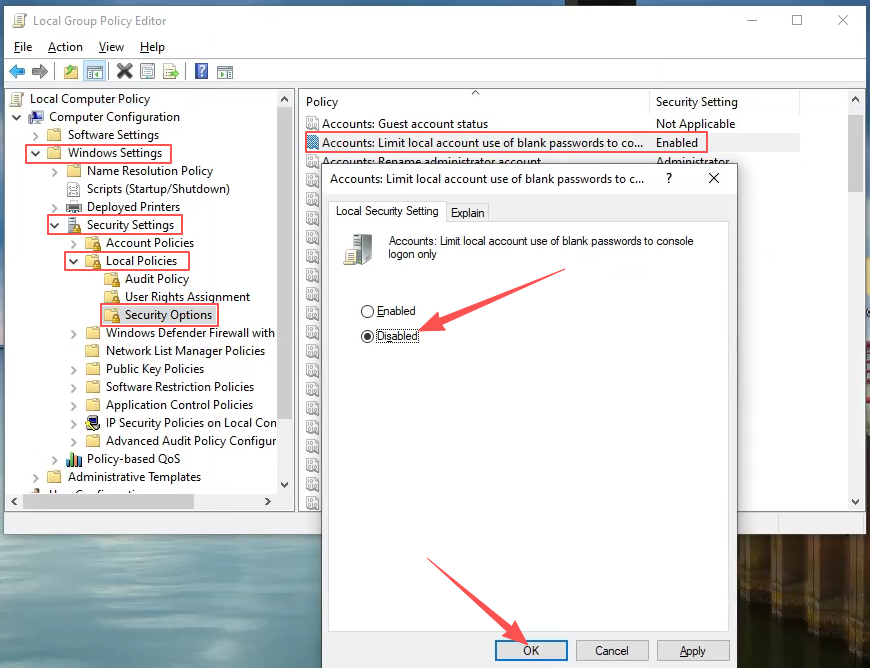The image size is (870, 668).
Task: Click the dialog's question mark help button
Action: pyautogui.click(x=669, y=179)
